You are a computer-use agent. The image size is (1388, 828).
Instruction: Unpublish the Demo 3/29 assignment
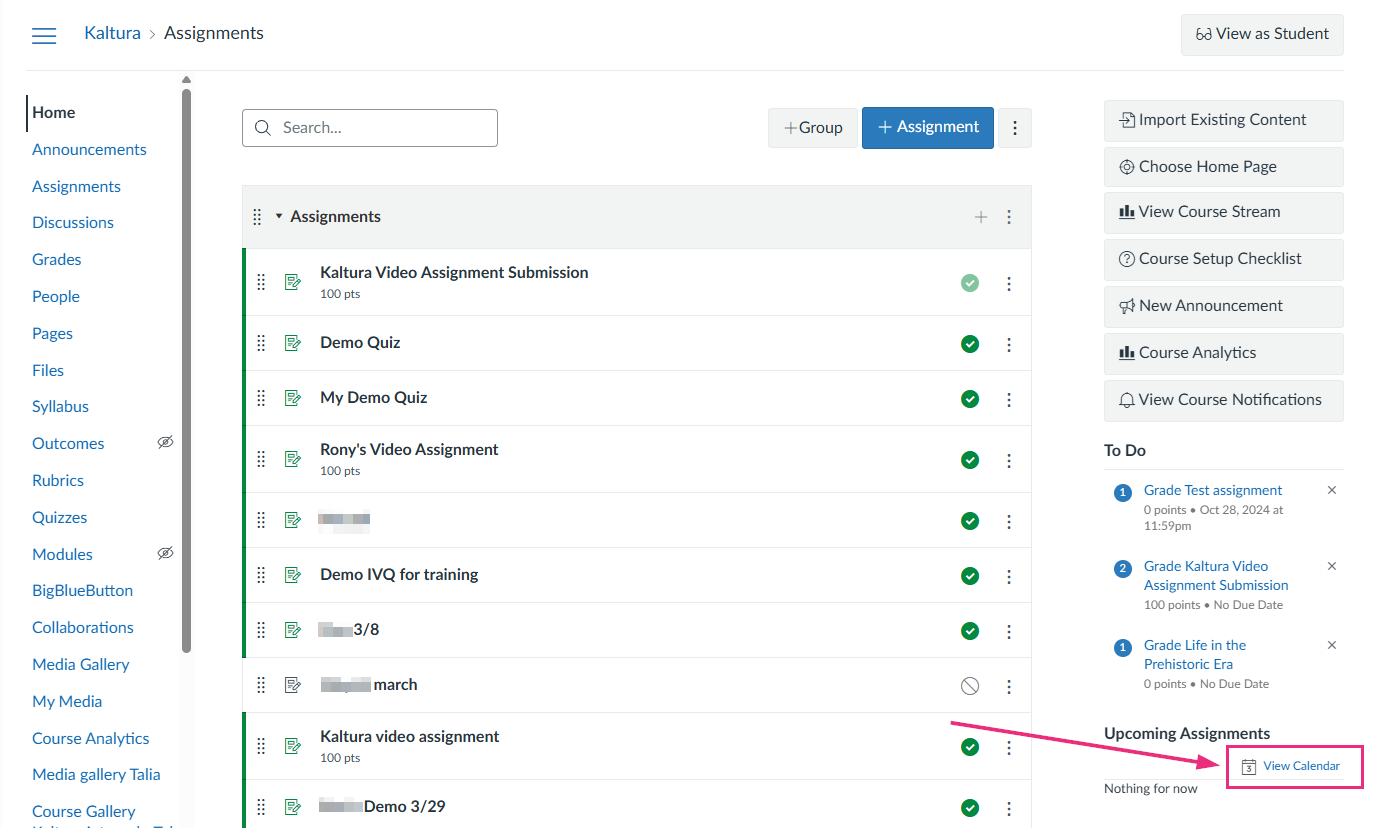969,808
